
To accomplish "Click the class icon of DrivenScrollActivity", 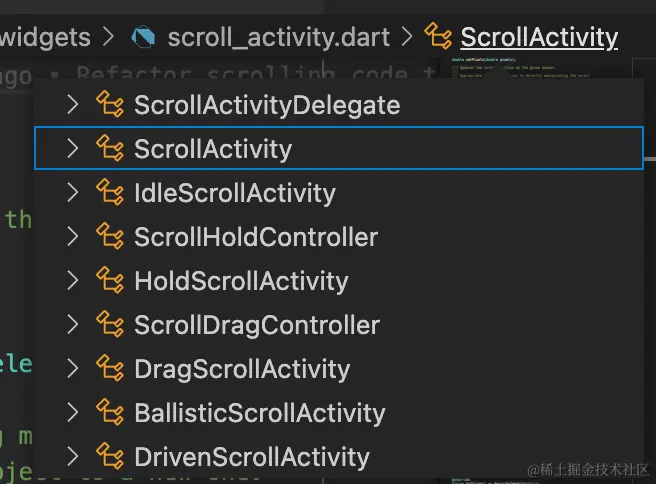I will tap(110, 456).
